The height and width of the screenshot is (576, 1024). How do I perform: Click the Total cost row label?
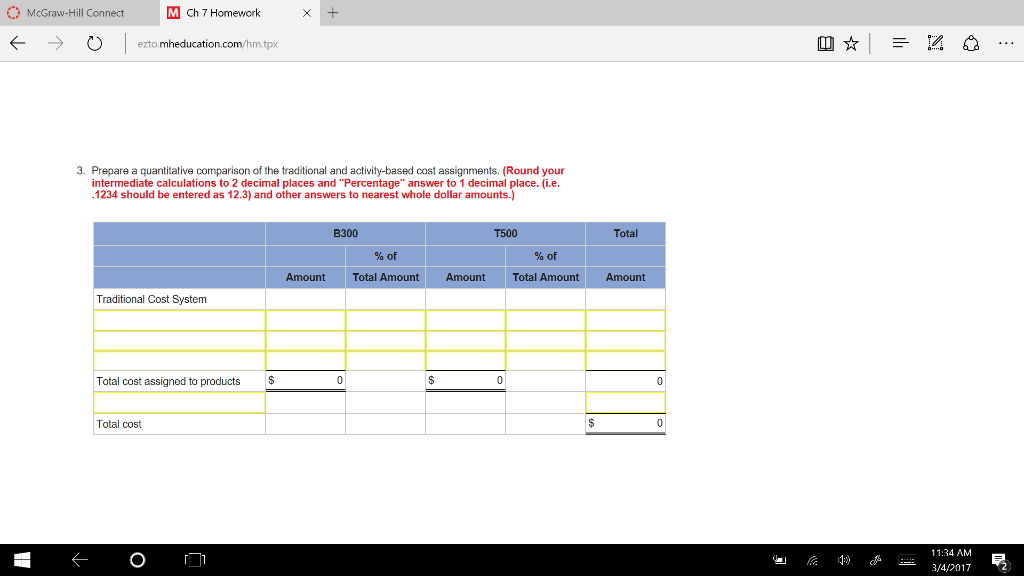click(119, 424)
